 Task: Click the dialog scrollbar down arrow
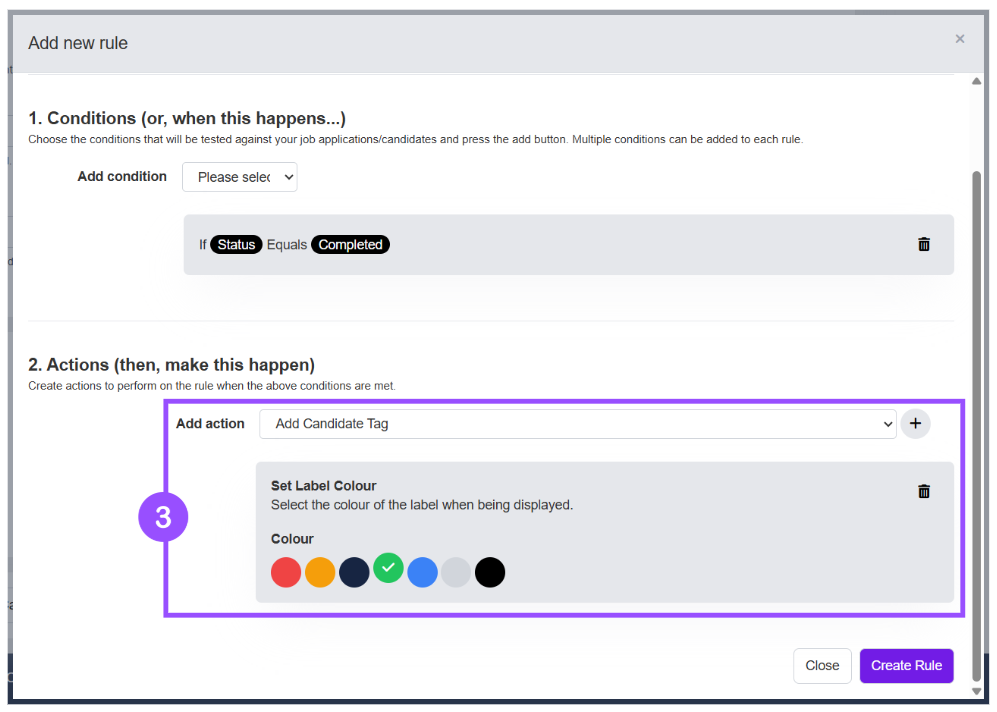pos(976,692)
